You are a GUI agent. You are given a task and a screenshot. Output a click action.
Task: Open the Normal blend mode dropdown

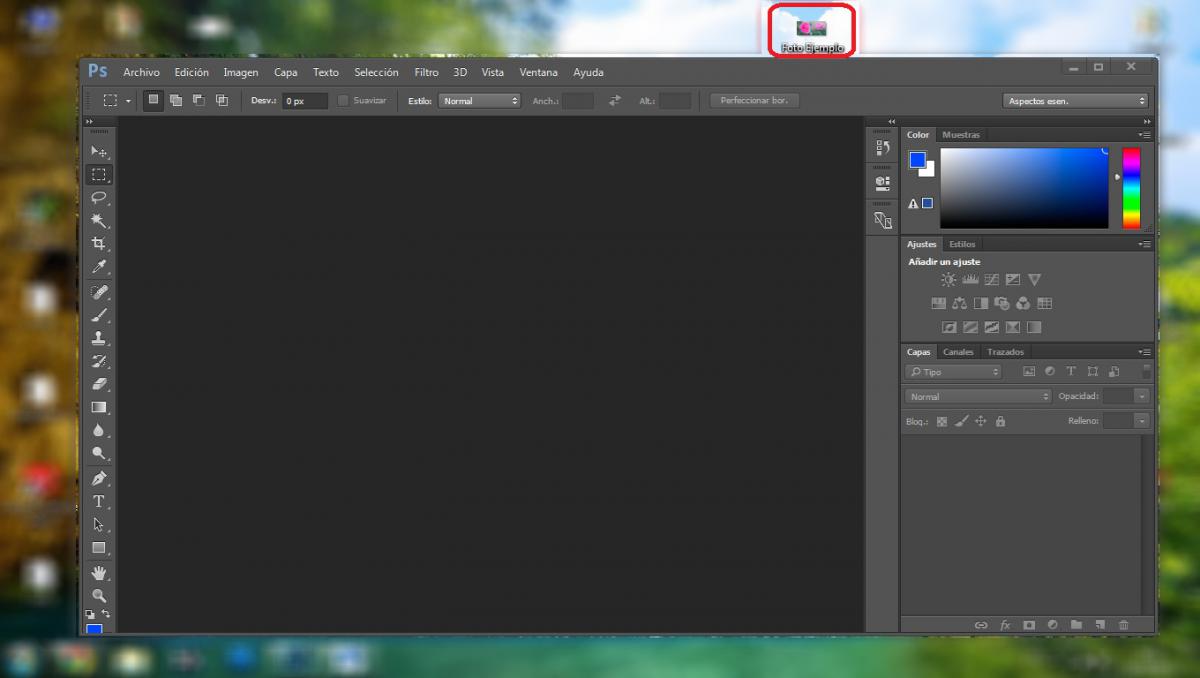coord(978,396)
